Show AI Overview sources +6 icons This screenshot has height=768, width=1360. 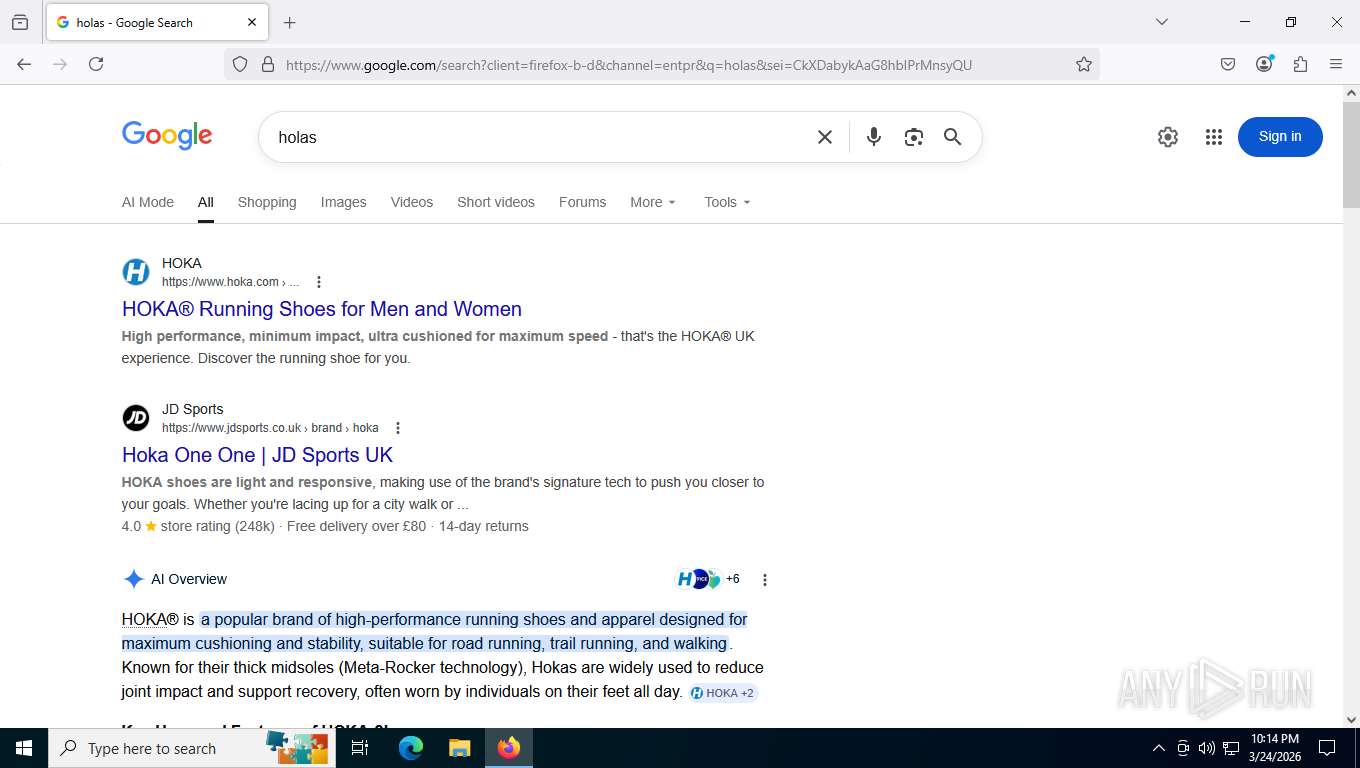[x=709, y=579]
